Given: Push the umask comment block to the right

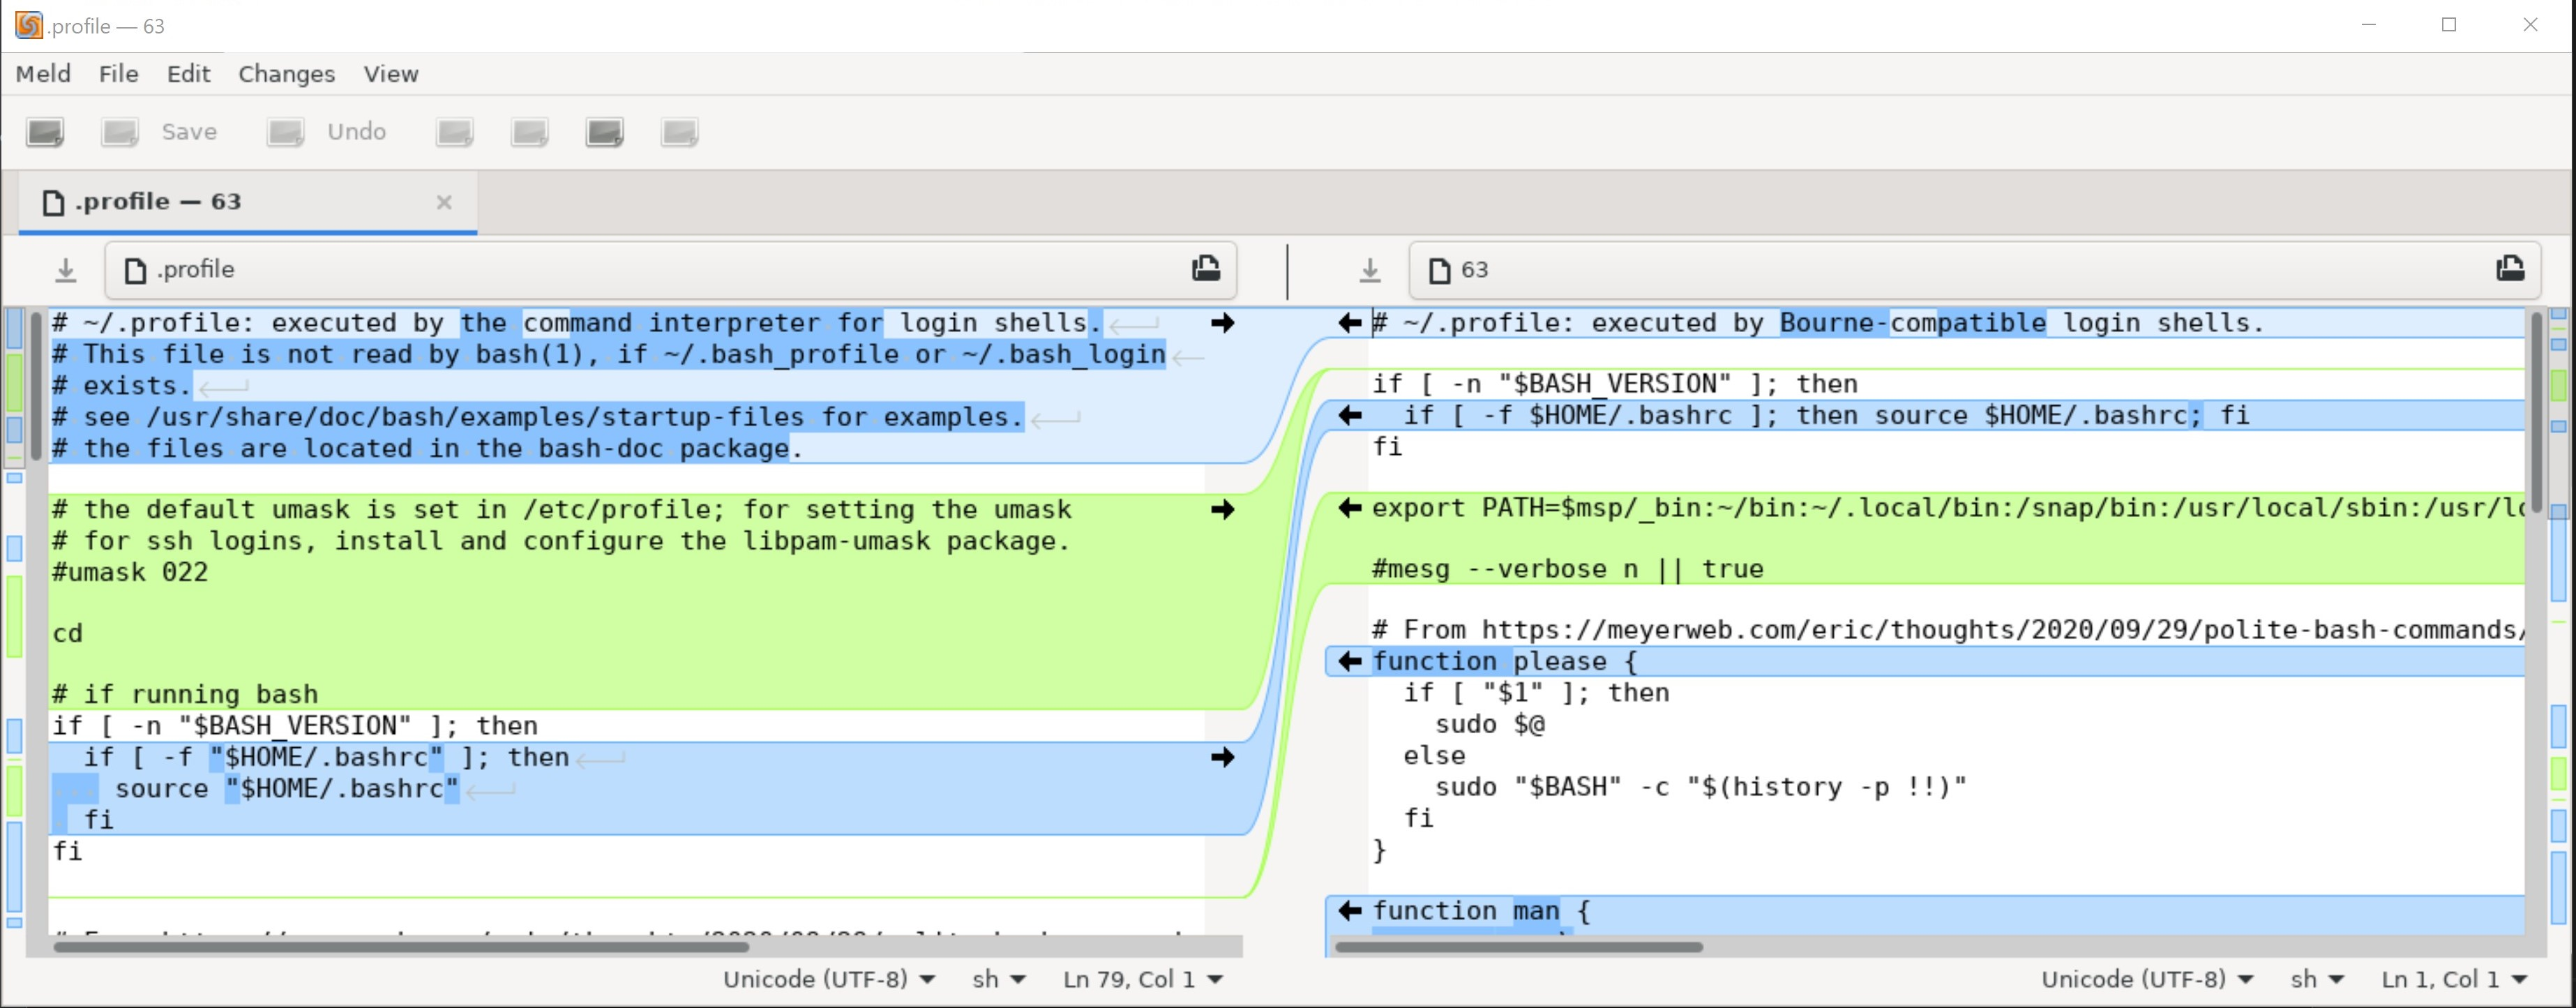Looking at the screenshot, I should (x=1222, y=510).
